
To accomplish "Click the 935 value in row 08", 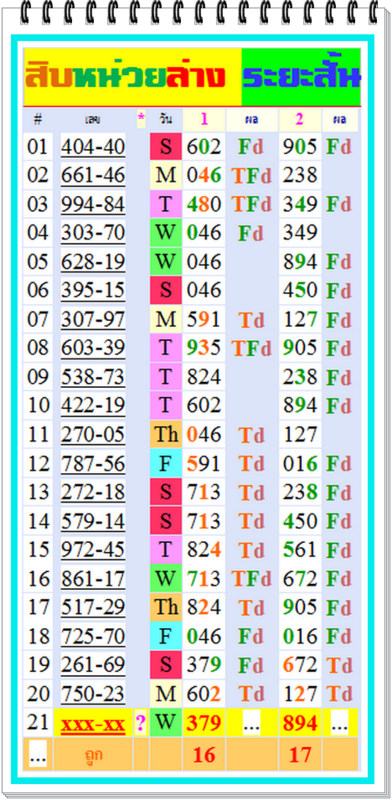I will pyautogui.click(x=204, y=348).
